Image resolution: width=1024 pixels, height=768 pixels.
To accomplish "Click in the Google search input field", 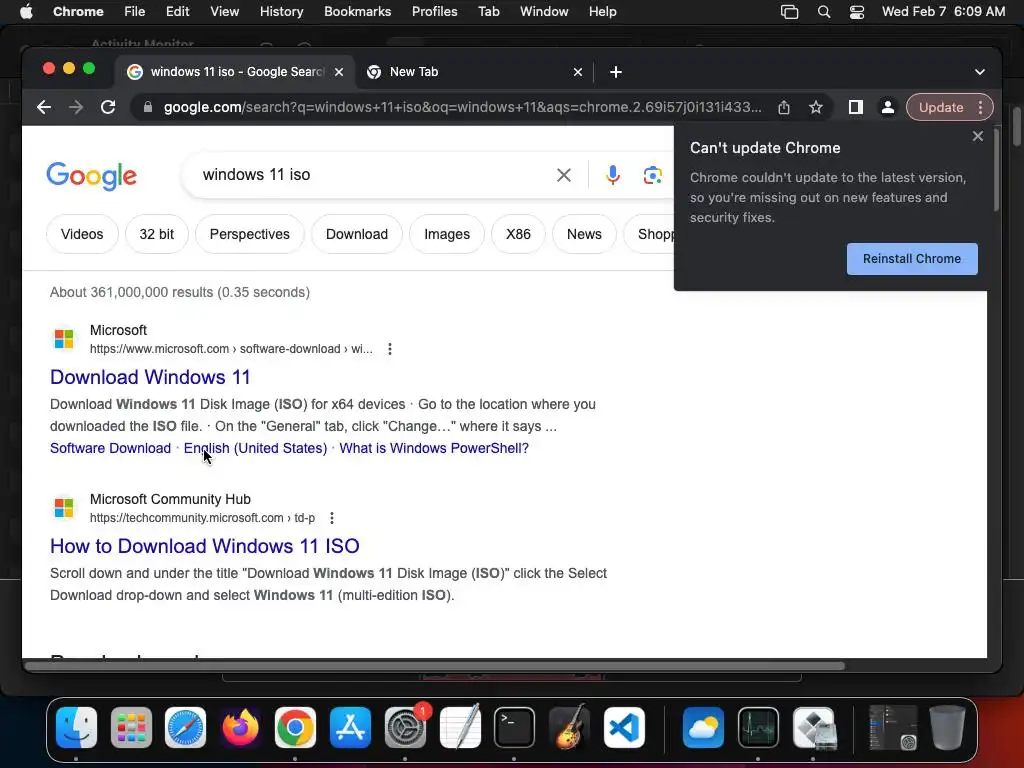I will pos(372,175).
